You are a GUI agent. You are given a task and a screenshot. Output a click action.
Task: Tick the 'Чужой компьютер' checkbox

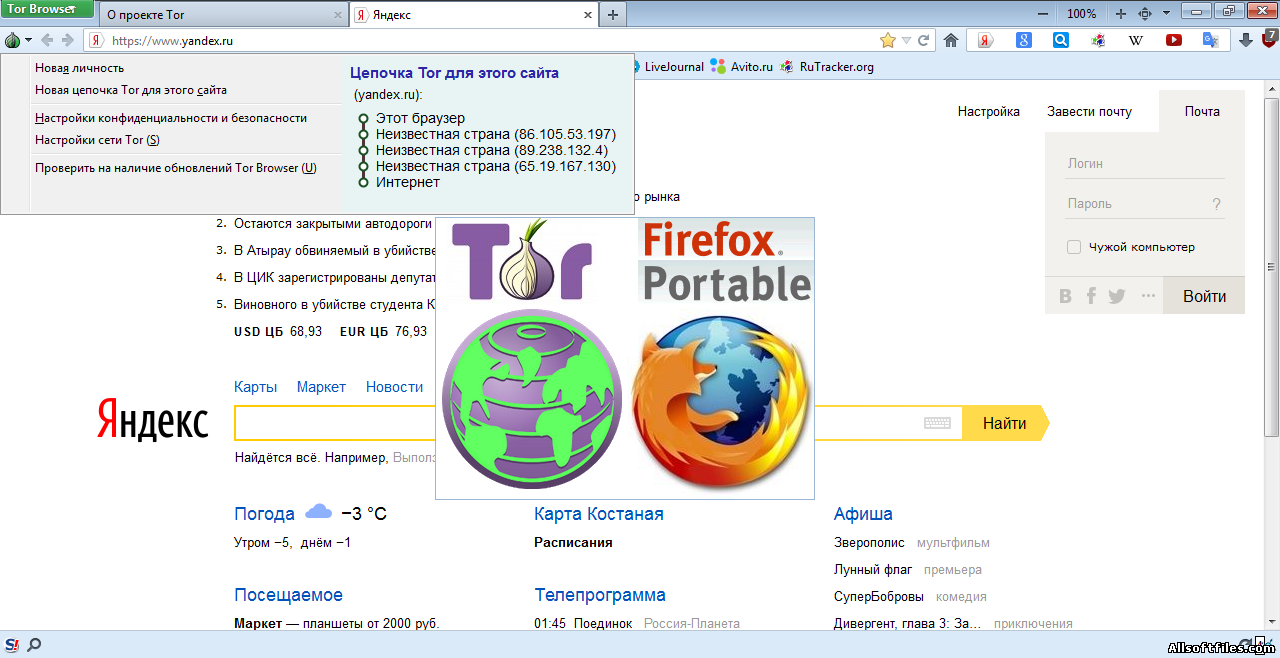1074,247
